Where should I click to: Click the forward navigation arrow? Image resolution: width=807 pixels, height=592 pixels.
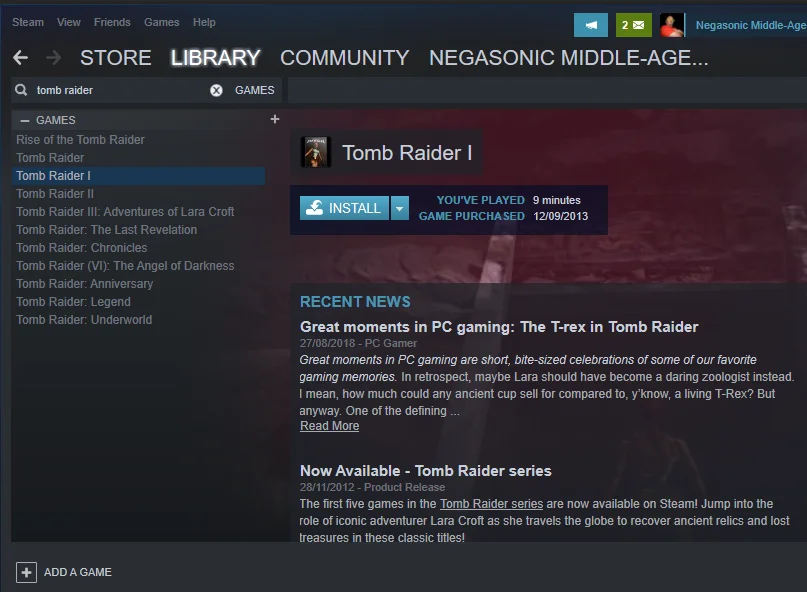click(53, 58)
